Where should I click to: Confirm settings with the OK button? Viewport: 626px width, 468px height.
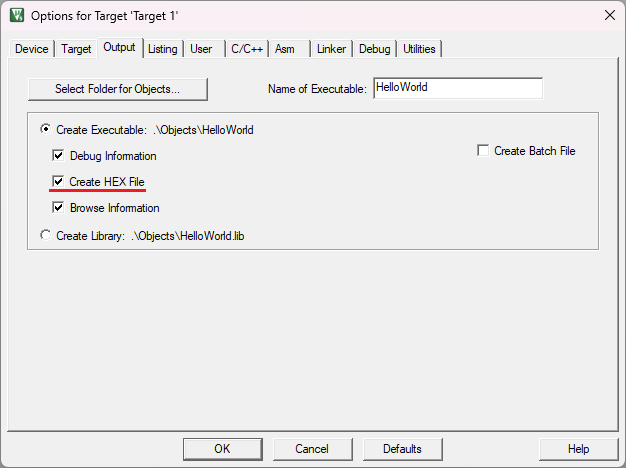coord(222,449)
